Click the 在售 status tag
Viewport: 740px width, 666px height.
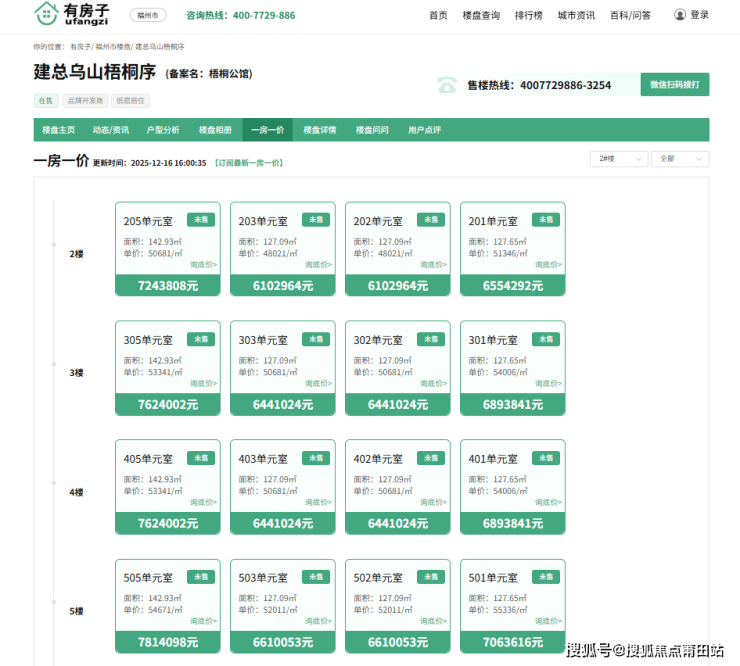click(x=46, y=101)
